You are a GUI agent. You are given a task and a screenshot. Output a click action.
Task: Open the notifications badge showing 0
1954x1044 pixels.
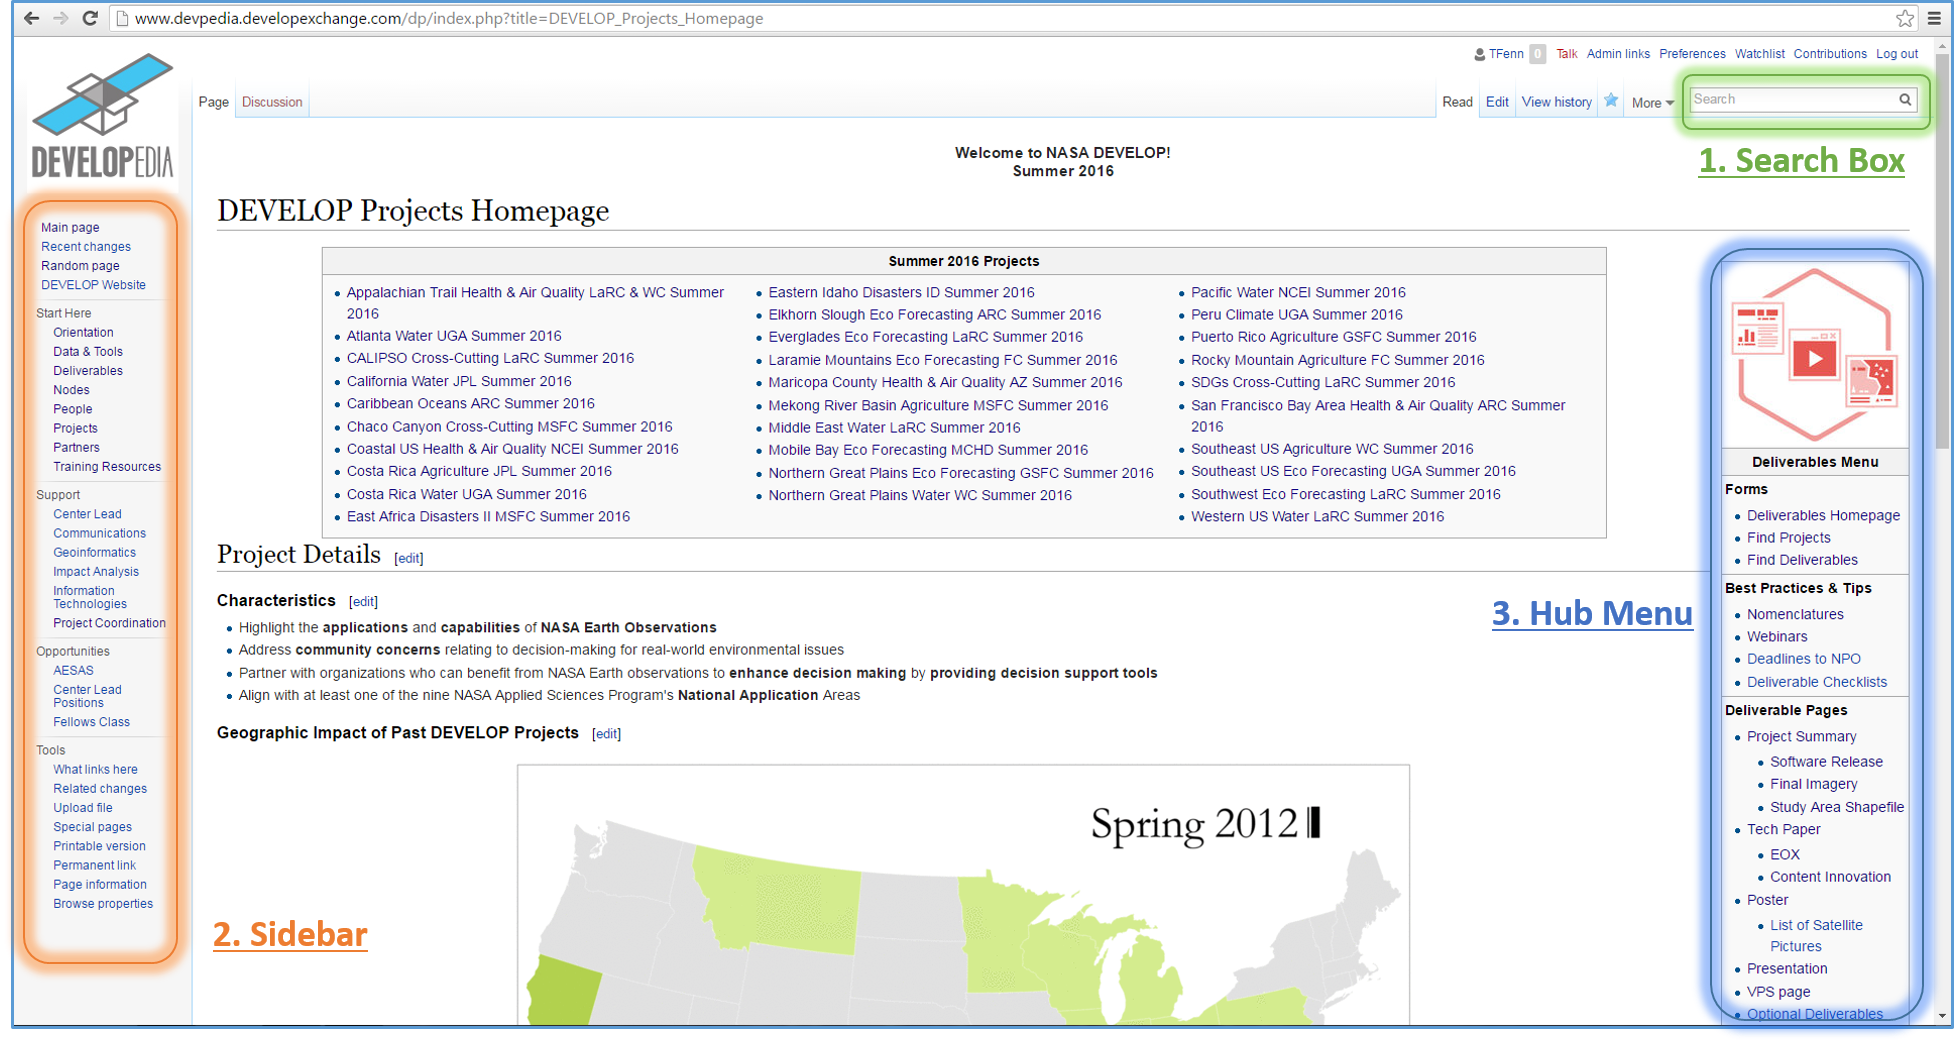point(1538,54)
